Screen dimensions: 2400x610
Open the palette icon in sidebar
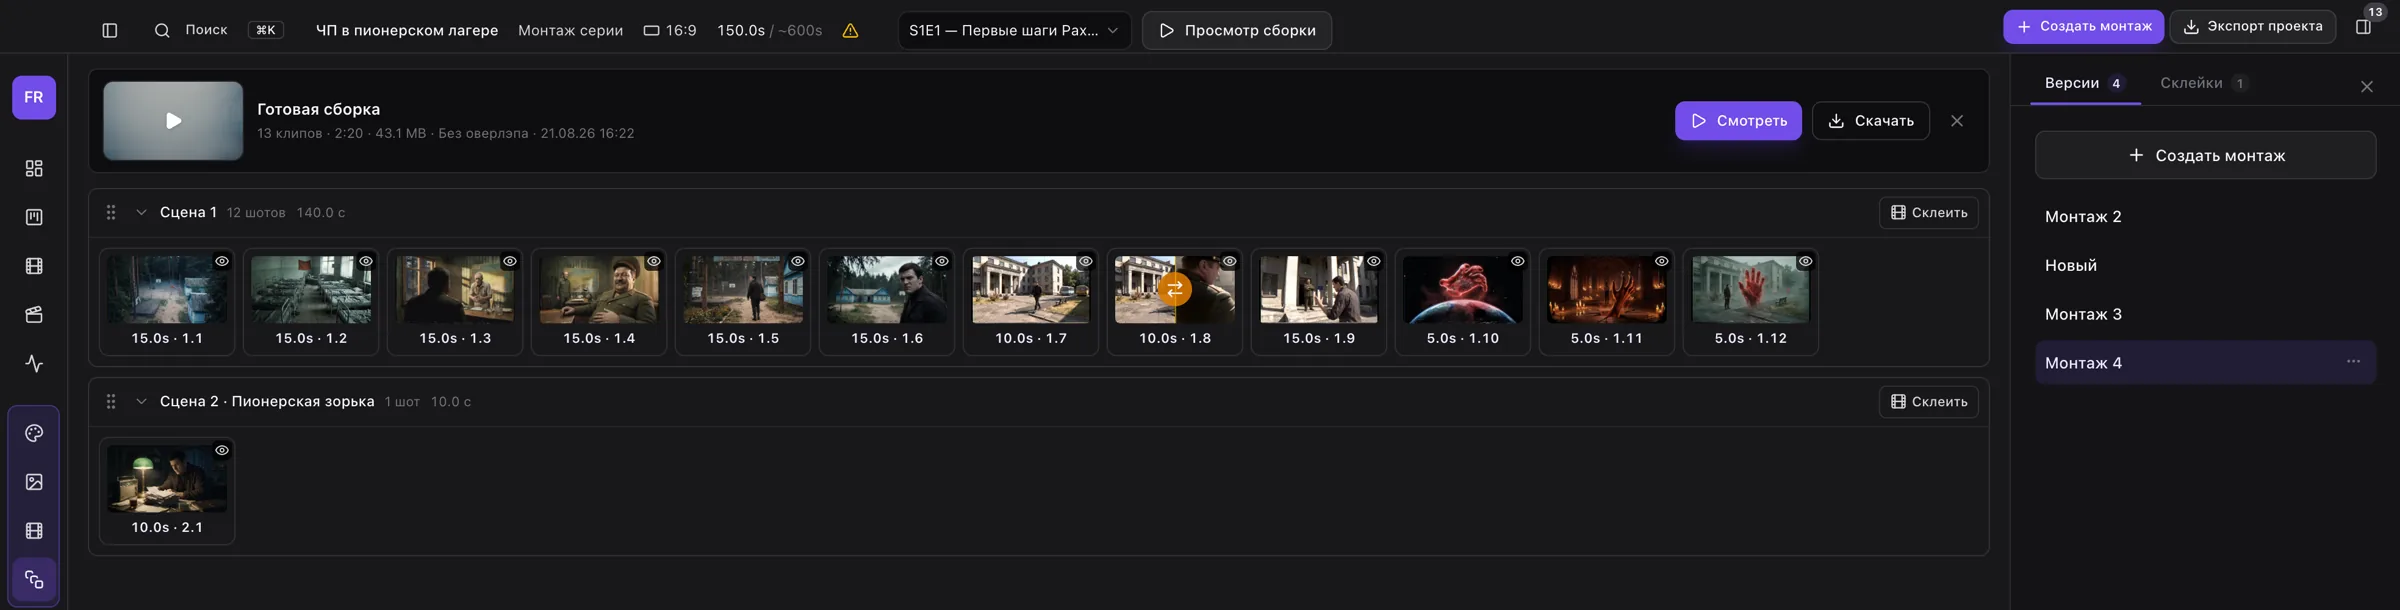[34, 433]
